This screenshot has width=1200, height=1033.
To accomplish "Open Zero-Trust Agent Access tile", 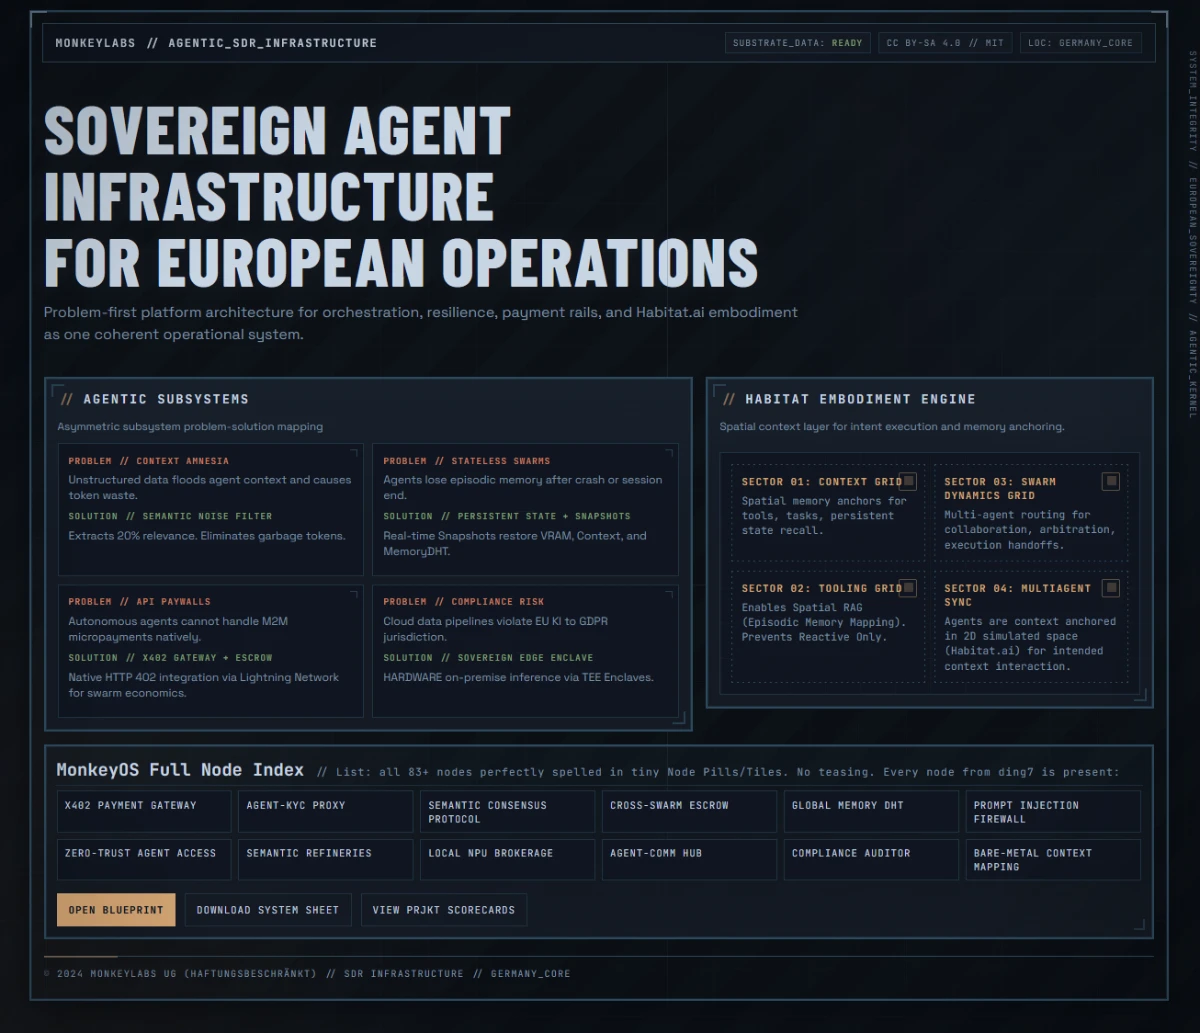I will 144,860.
